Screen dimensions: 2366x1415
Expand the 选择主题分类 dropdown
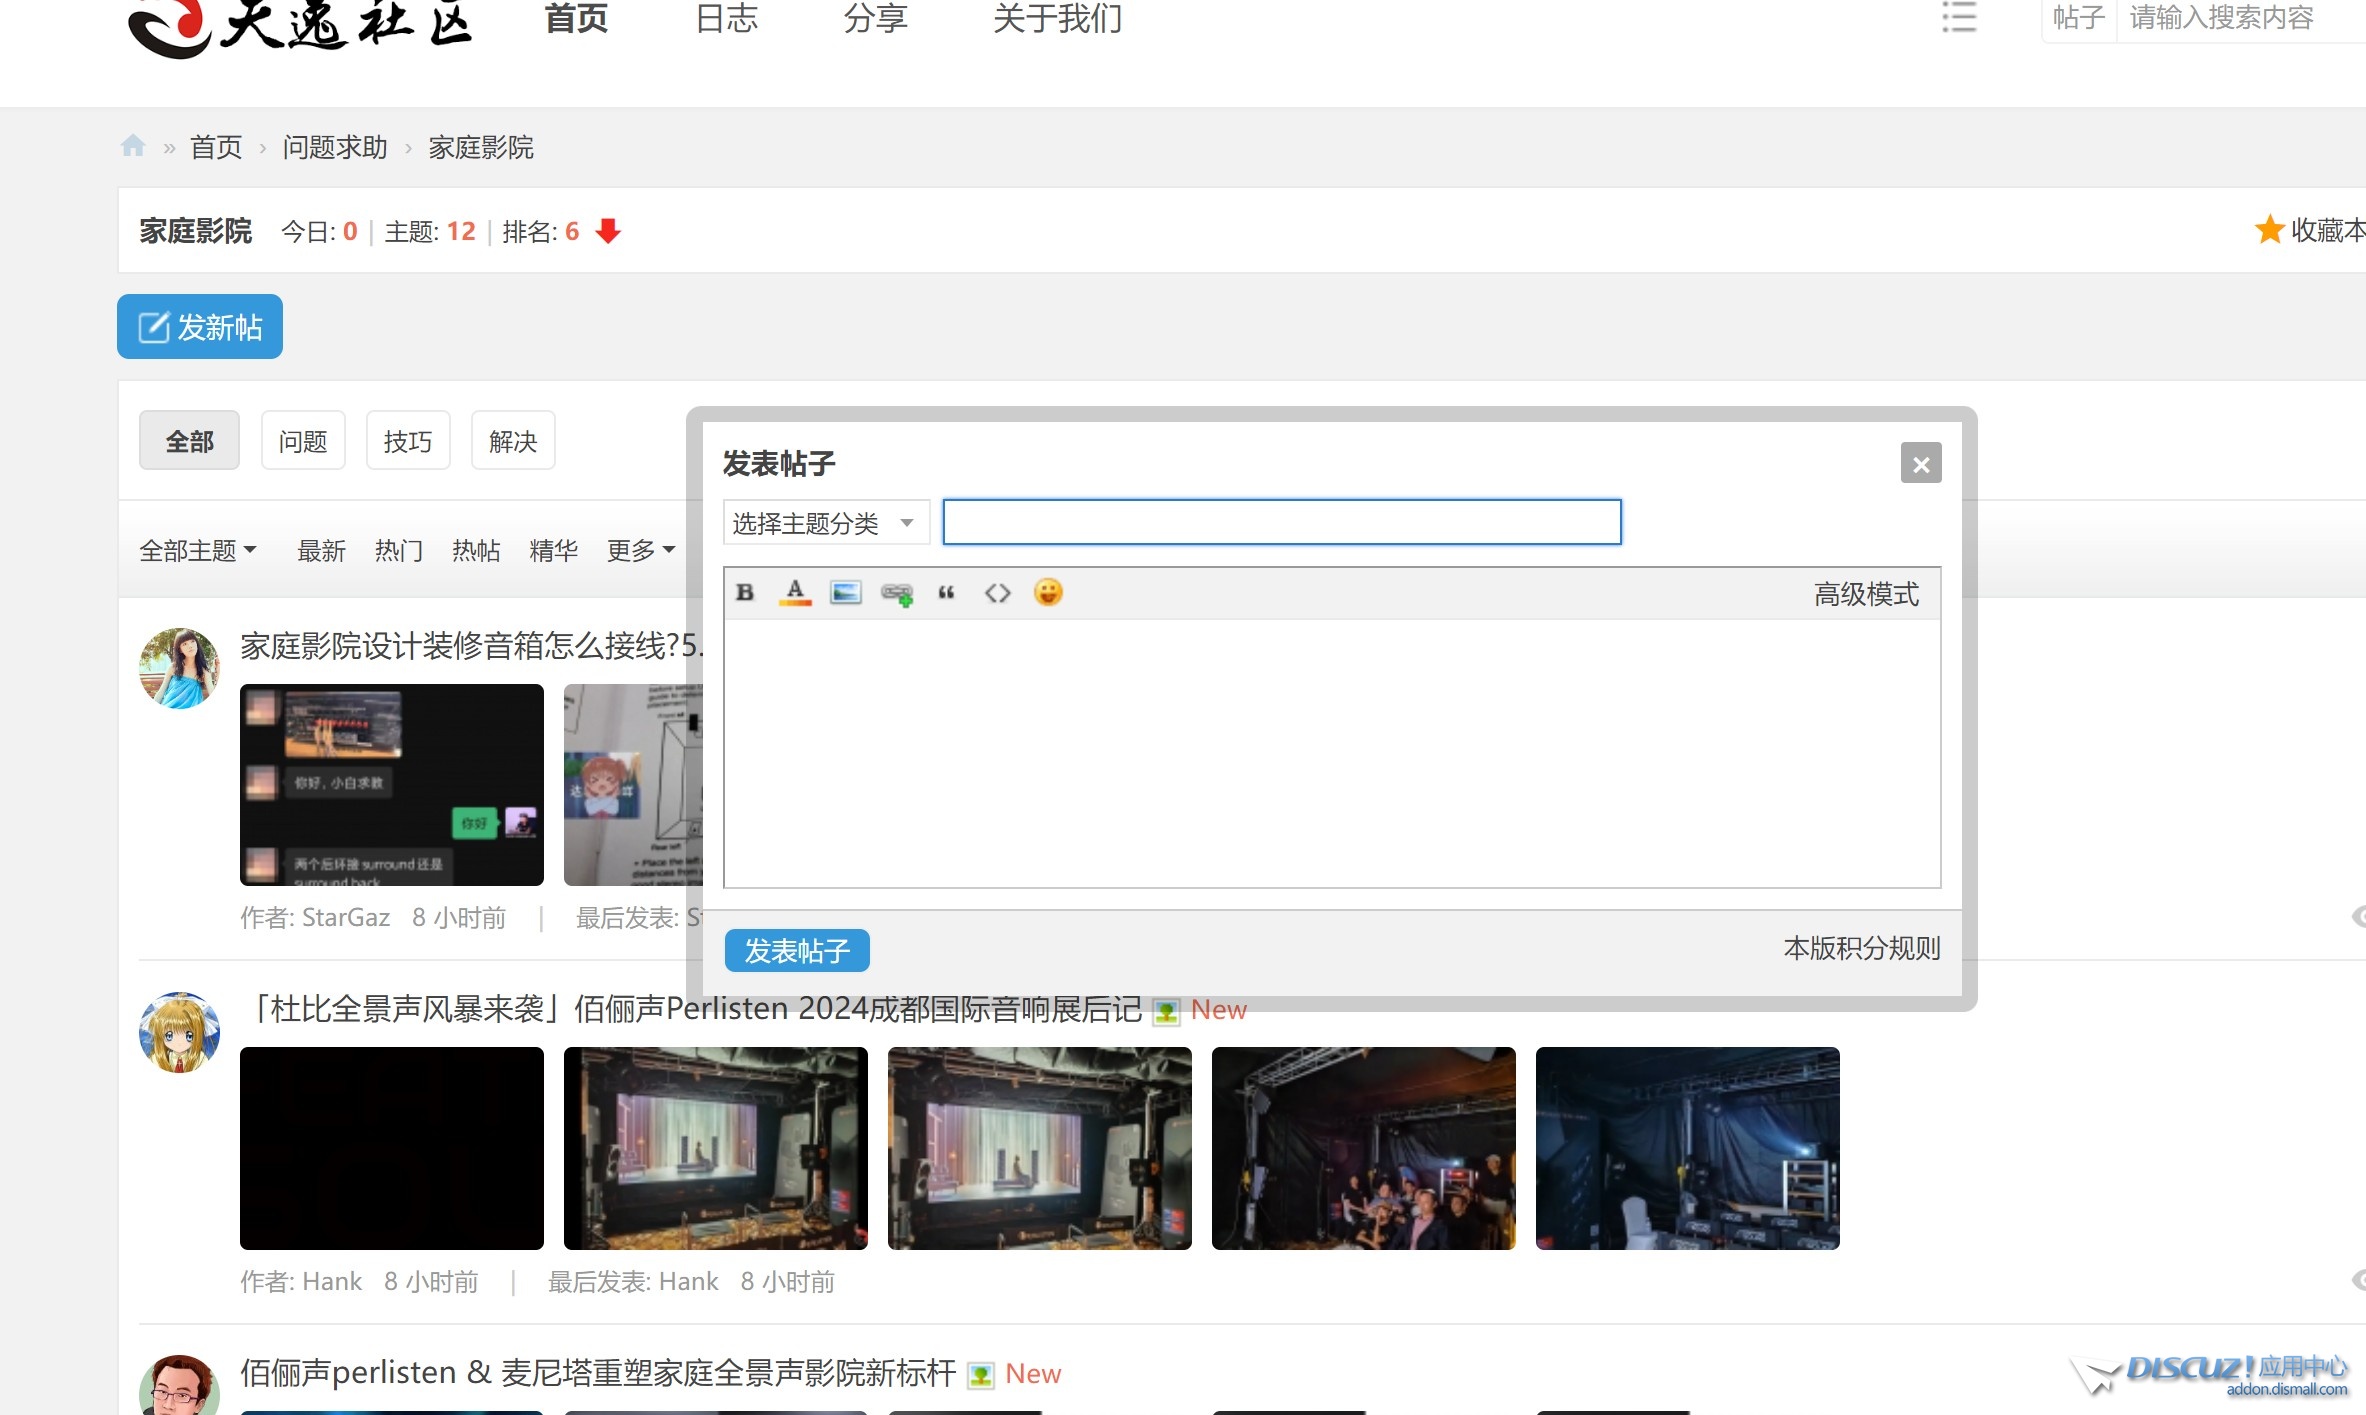pos(825,523)
